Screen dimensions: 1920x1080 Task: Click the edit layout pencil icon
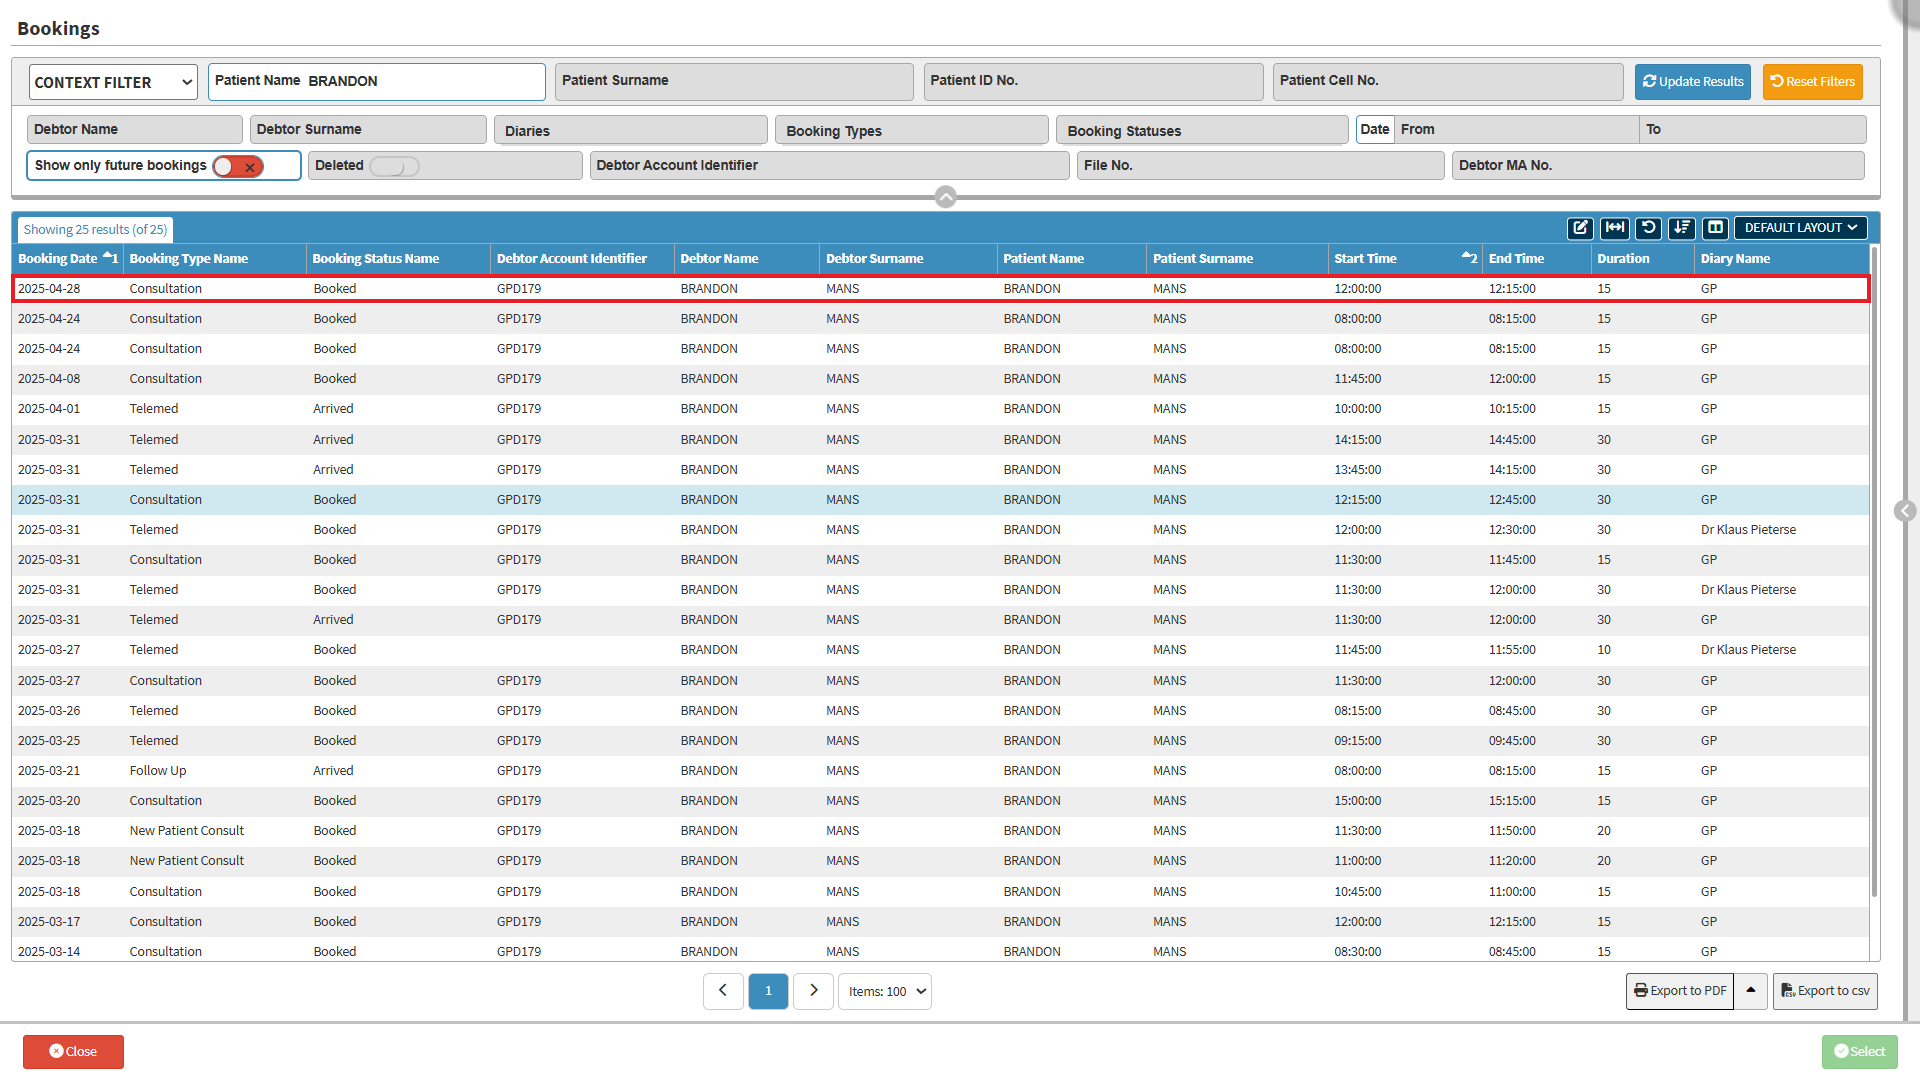click(1580, 228)
